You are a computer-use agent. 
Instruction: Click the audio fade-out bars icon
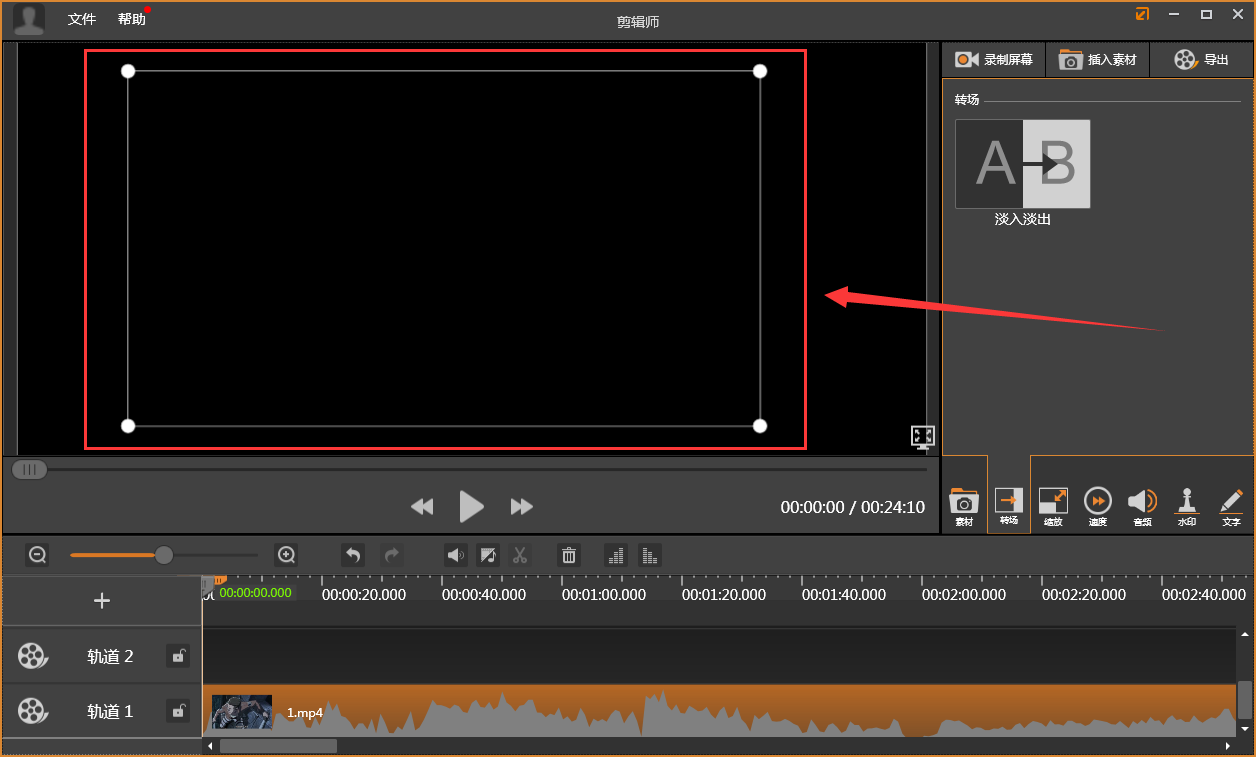point(649,555)
